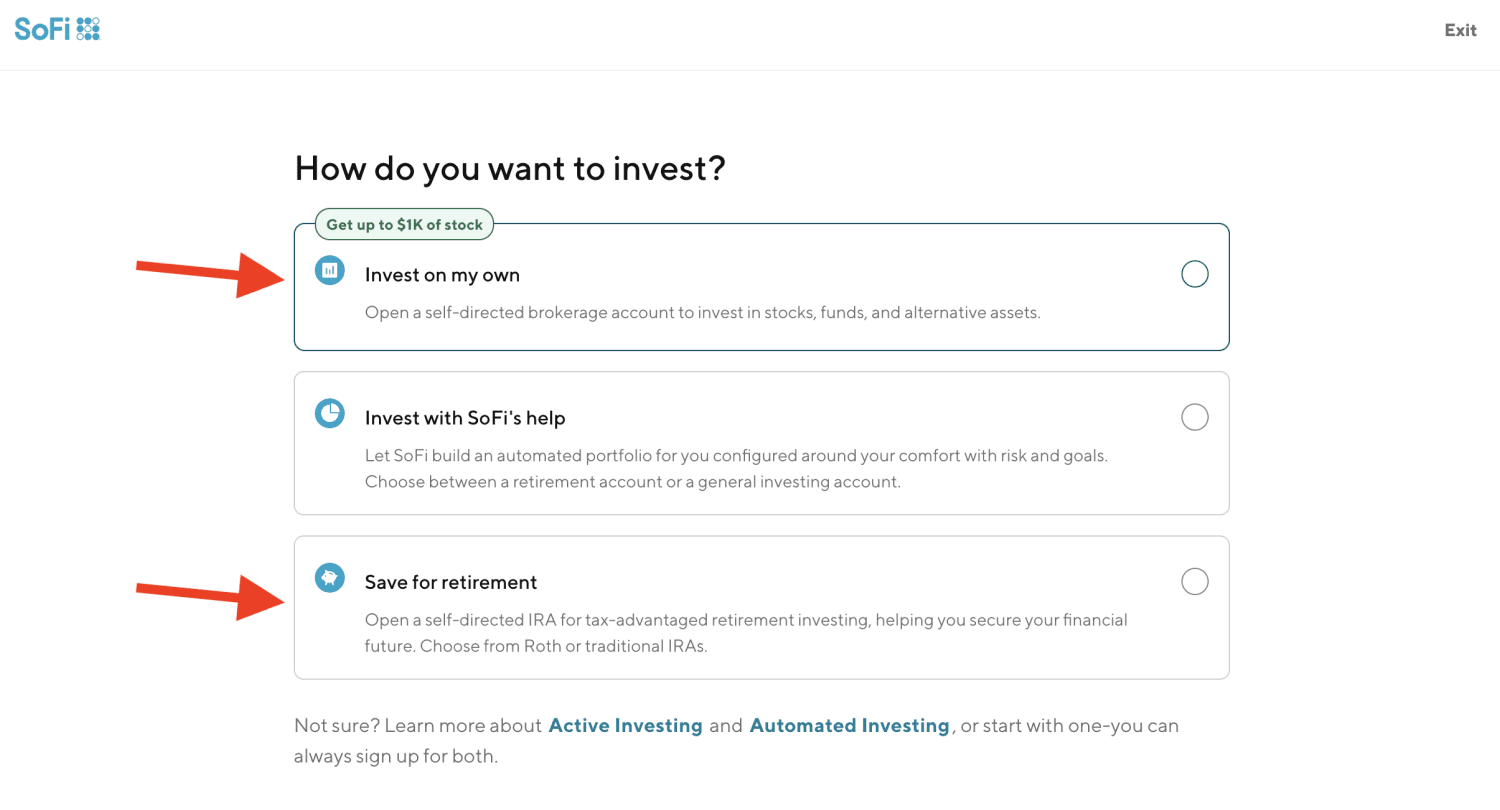Image resolution: width=1500 pixels, height=810 pixels.
Task: Select the Invest on my own radio button
Action: (1194, 274)
